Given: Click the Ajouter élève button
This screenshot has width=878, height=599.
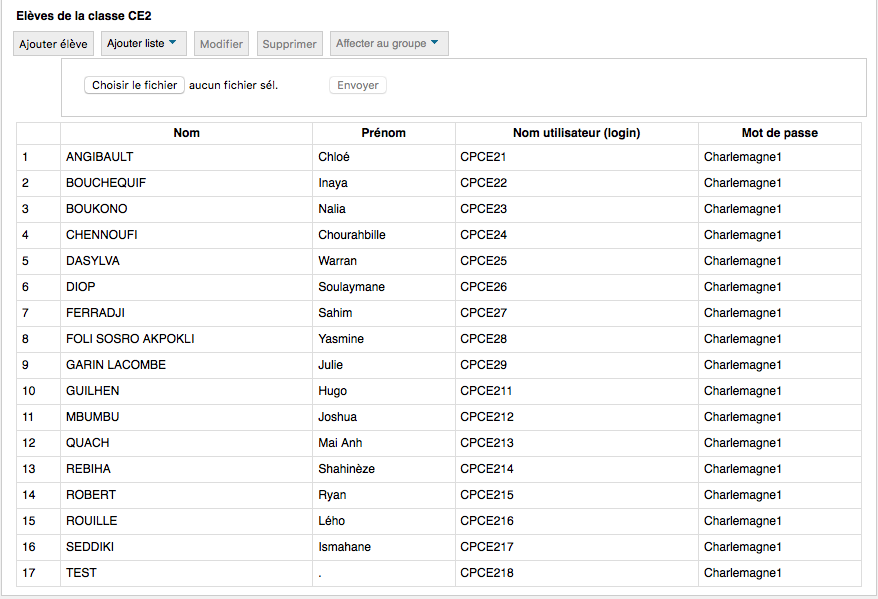Looking at the screenshot, I should point(54,44).
